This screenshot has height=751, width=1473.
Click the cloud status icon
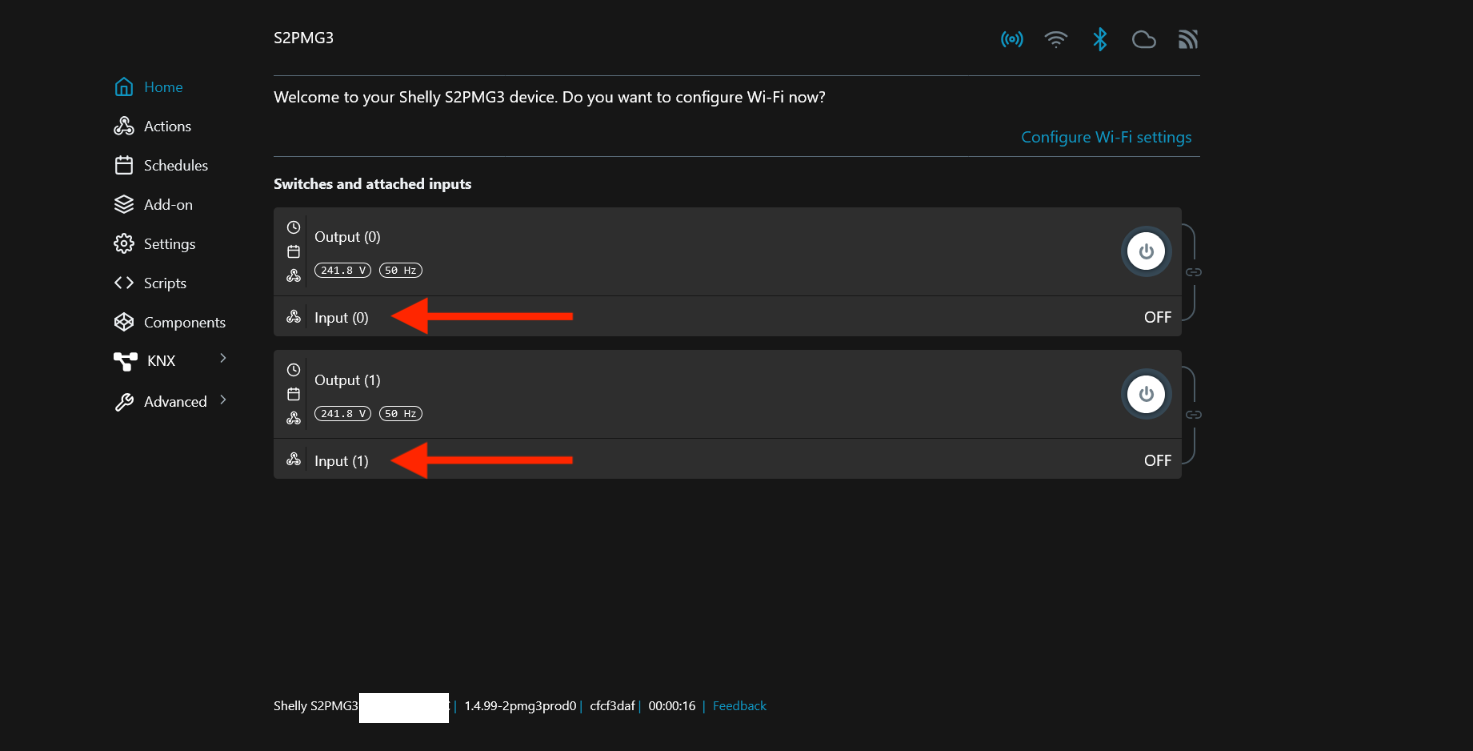point(1143,39)
